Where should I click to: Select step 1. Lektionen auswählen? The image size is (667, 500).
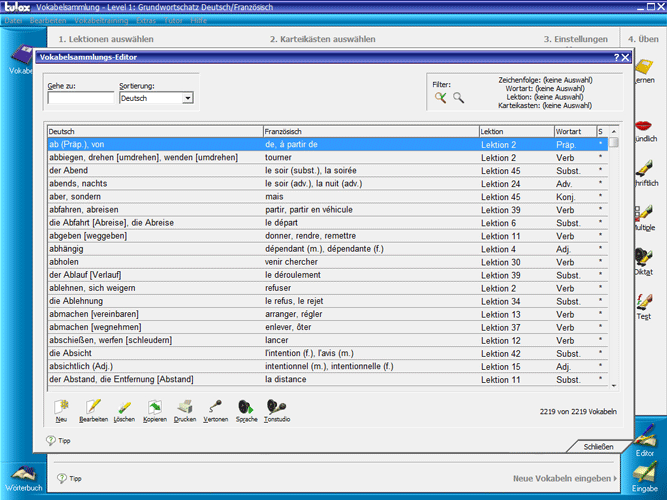coord(106,39)
